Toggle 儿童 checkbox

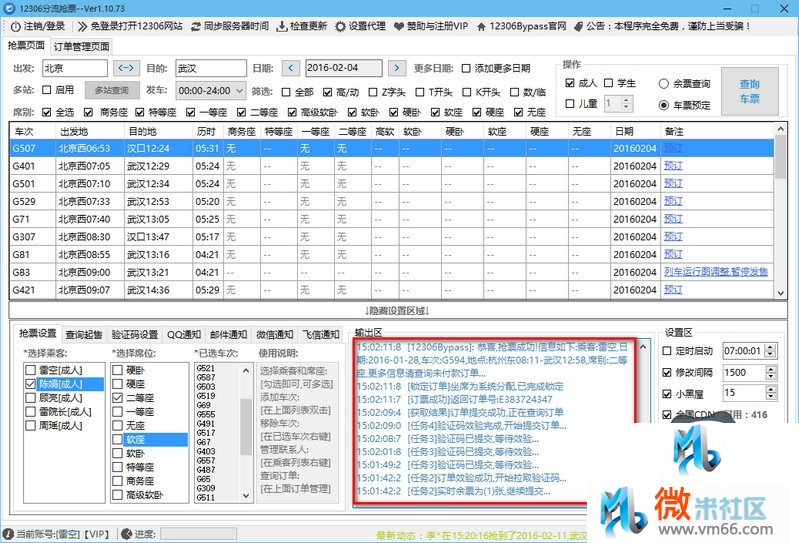(570, 103)
